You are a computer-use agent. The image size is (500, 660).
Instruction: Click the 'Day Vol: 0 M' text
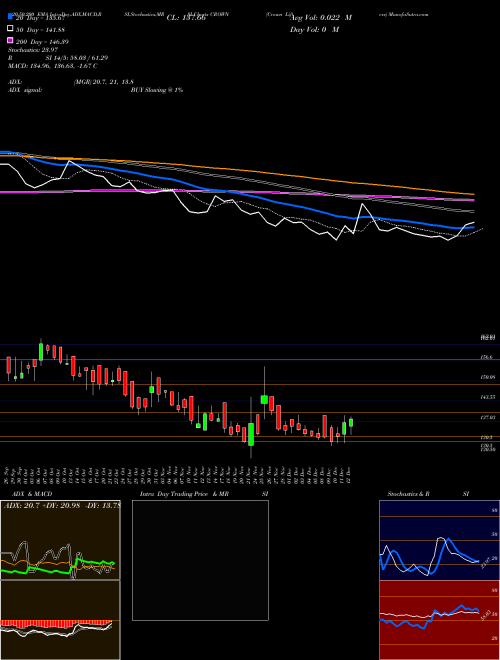point(314,29)
